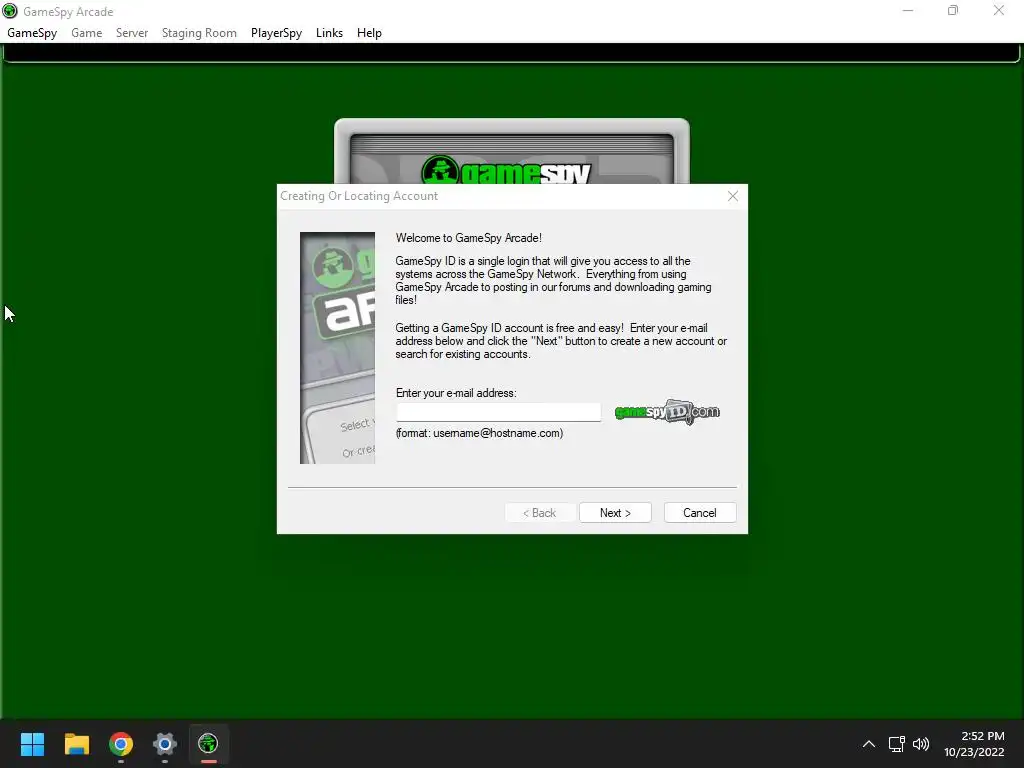Open Settings from the taskbar

click(165, 744)
